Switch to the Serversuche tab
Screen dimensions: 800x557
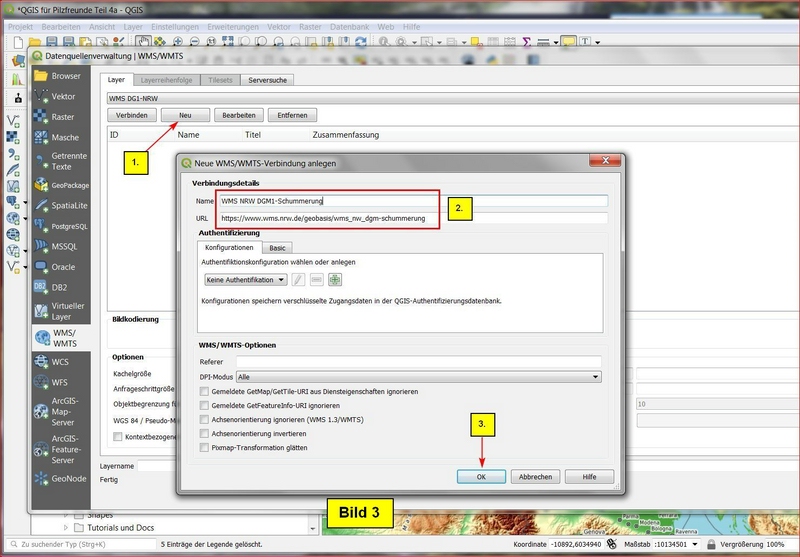pyautogui.click(x=267, y=80)
